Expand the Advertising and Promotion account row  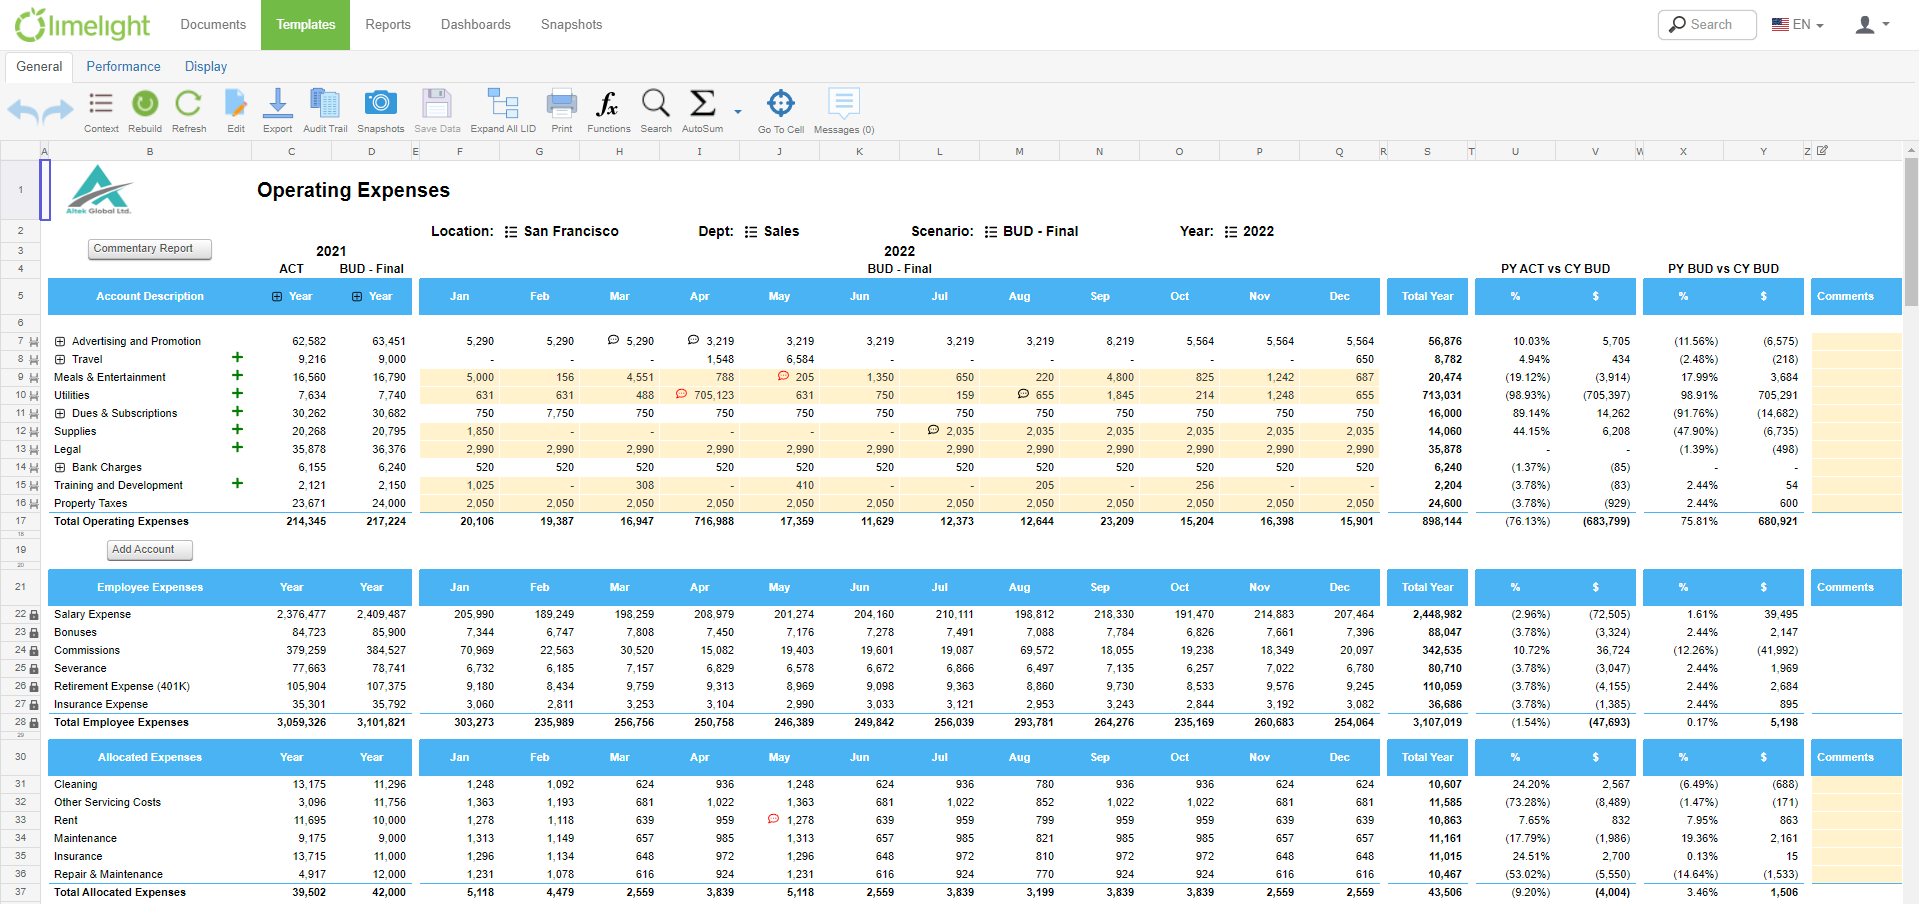click(x=60, y=340)
